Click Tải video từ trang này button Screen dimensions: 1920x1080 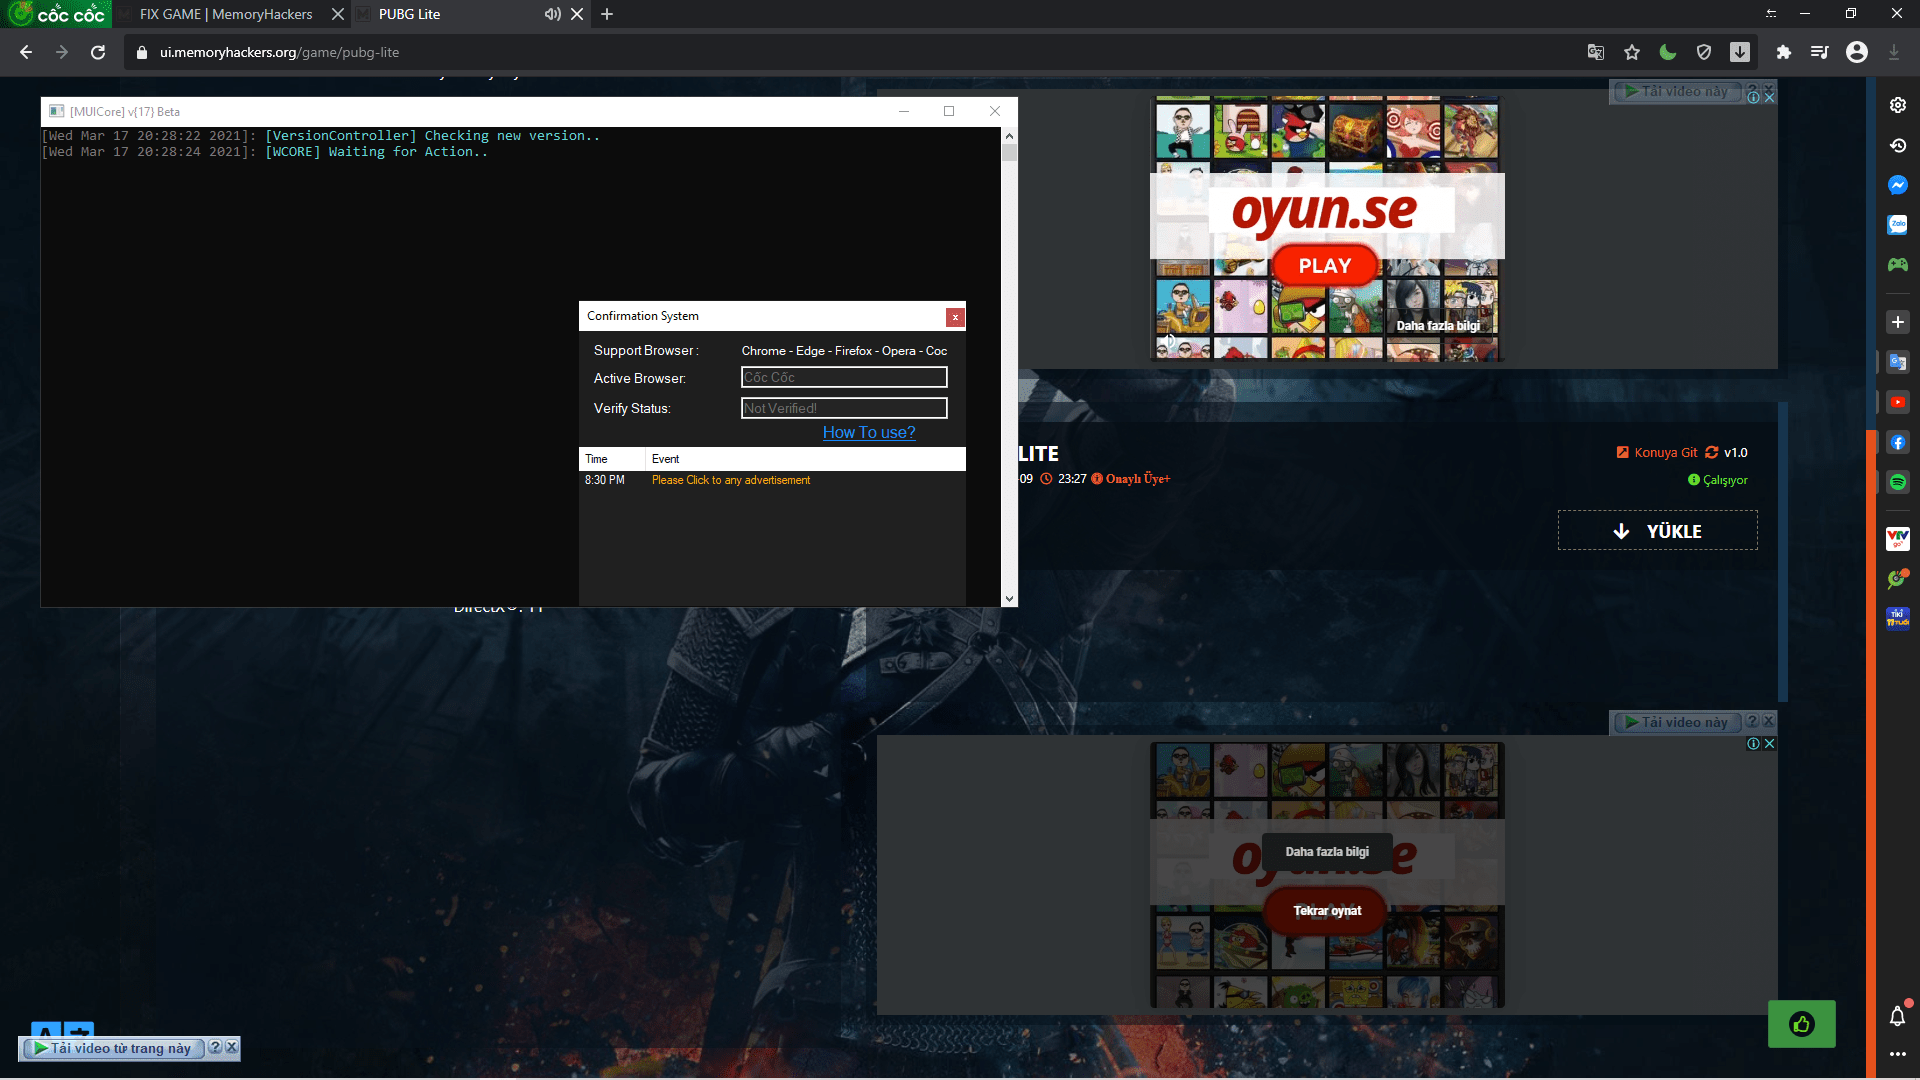point(113,1048)
